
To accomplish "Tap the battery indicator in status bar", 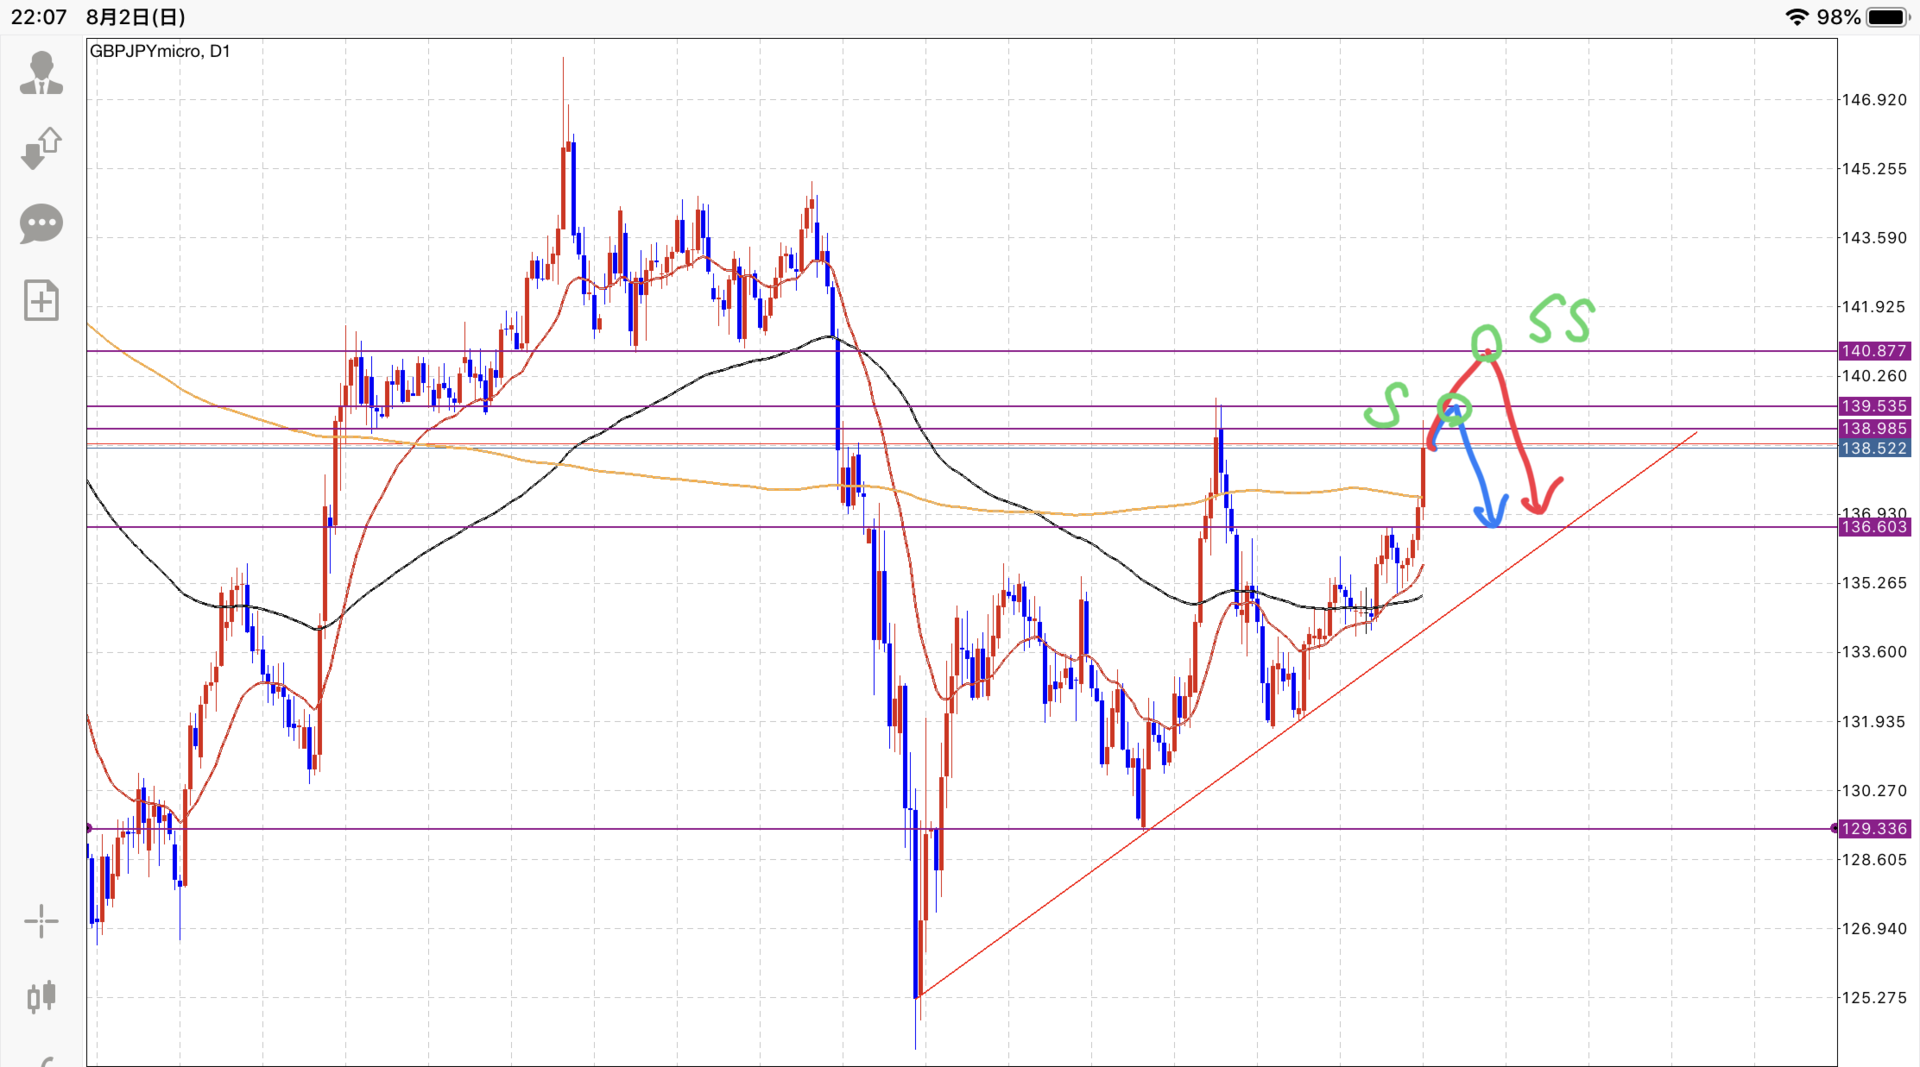I will (1888, 17).
